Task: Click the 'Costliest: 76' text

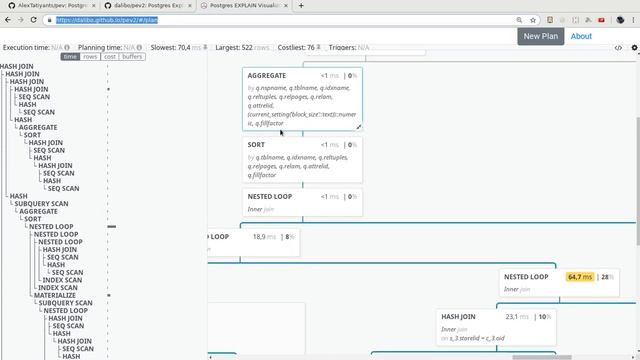Action: (x=296, y=47)
